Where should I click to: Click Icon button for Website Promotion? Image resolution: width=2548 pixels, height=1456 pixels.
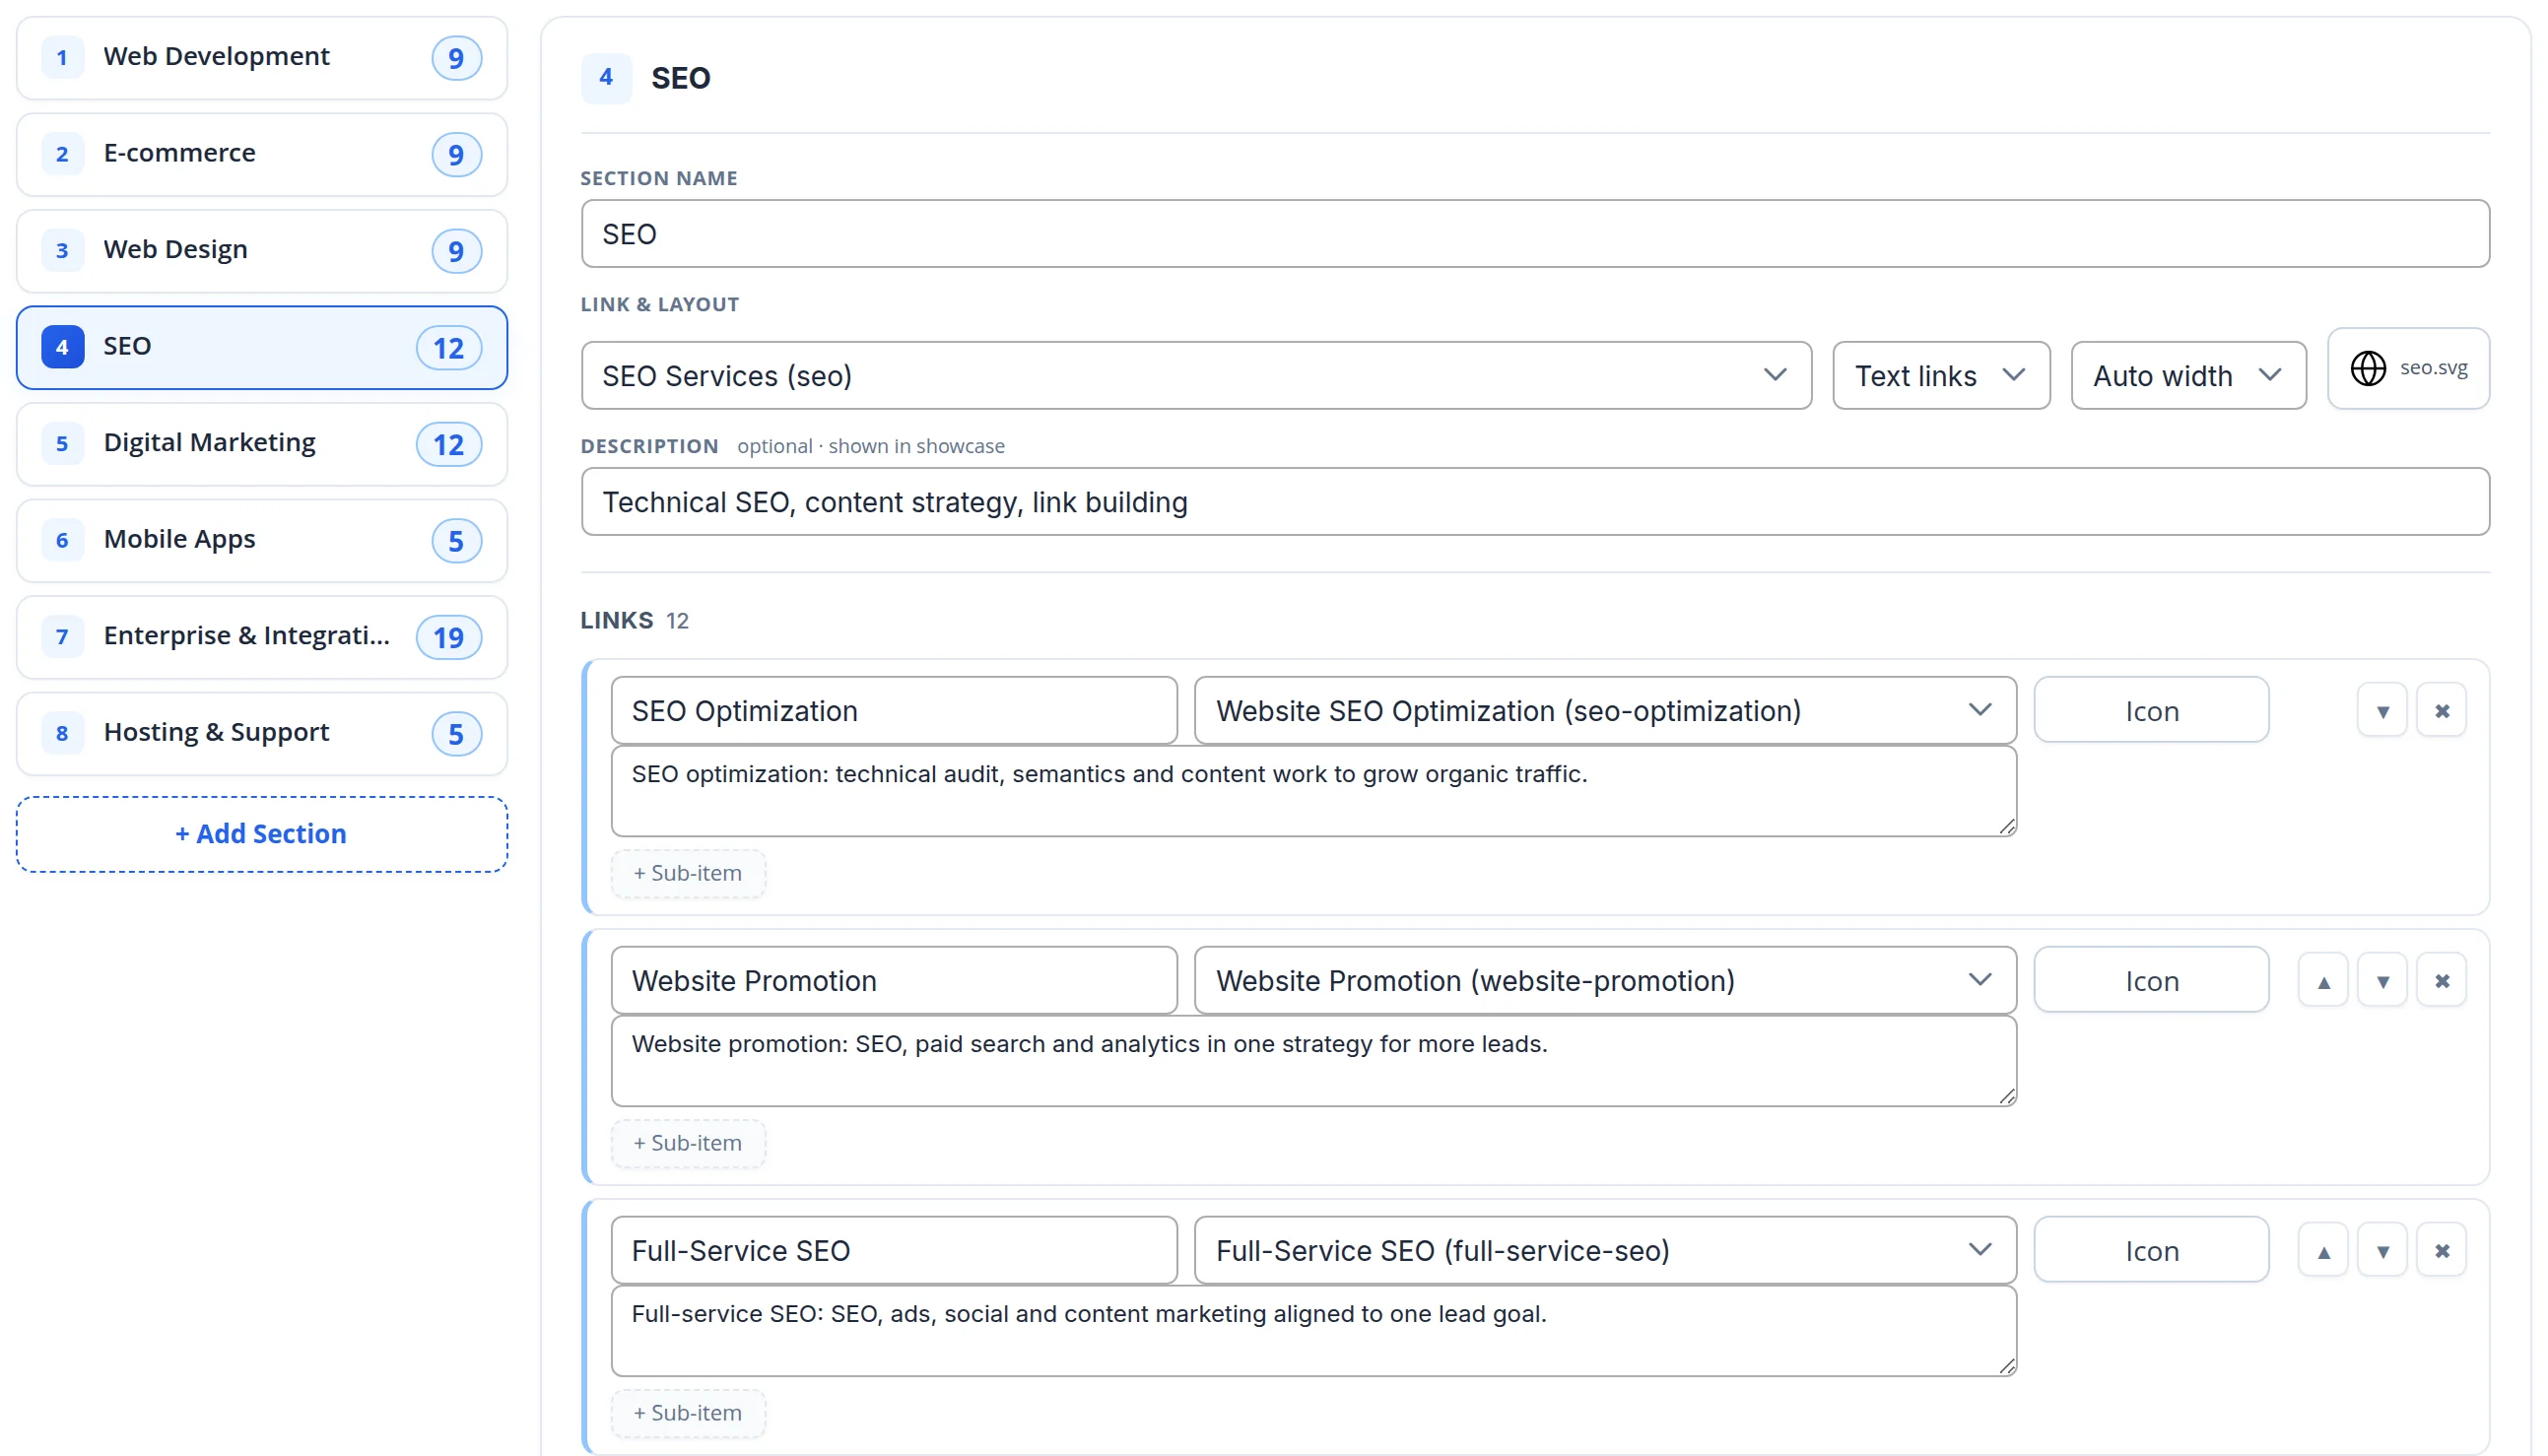(x=2151, y=981)
